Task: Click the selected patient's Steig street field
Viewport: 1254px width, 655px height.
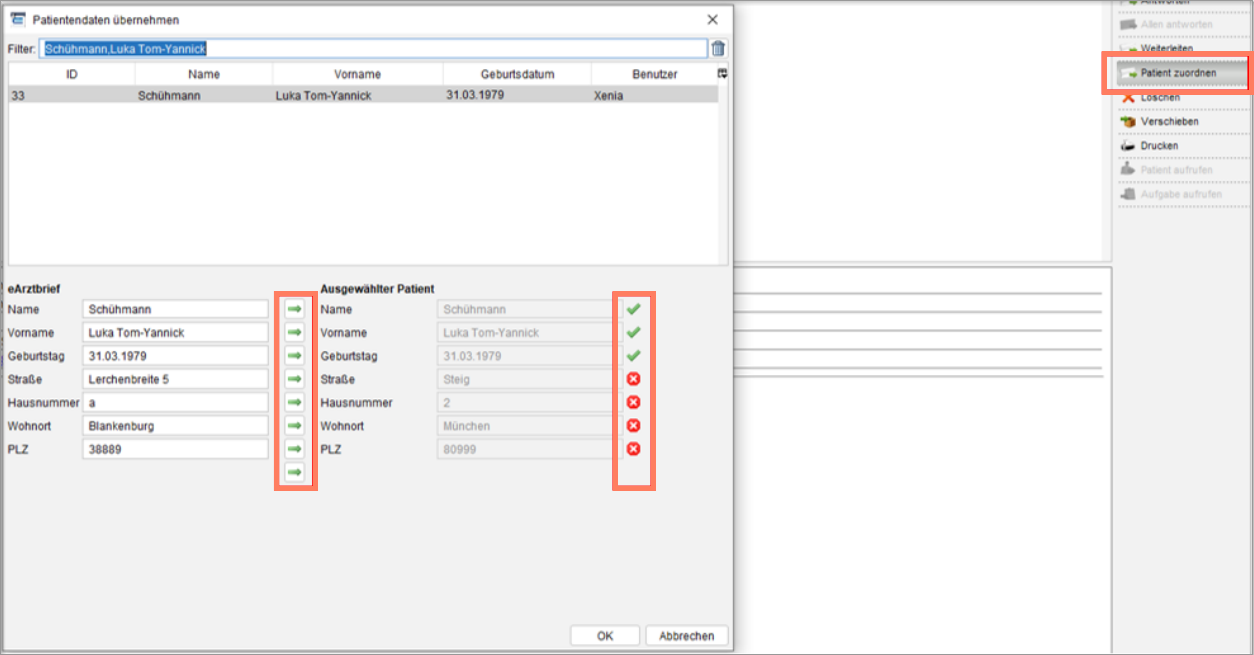Action: coord(528,379)
